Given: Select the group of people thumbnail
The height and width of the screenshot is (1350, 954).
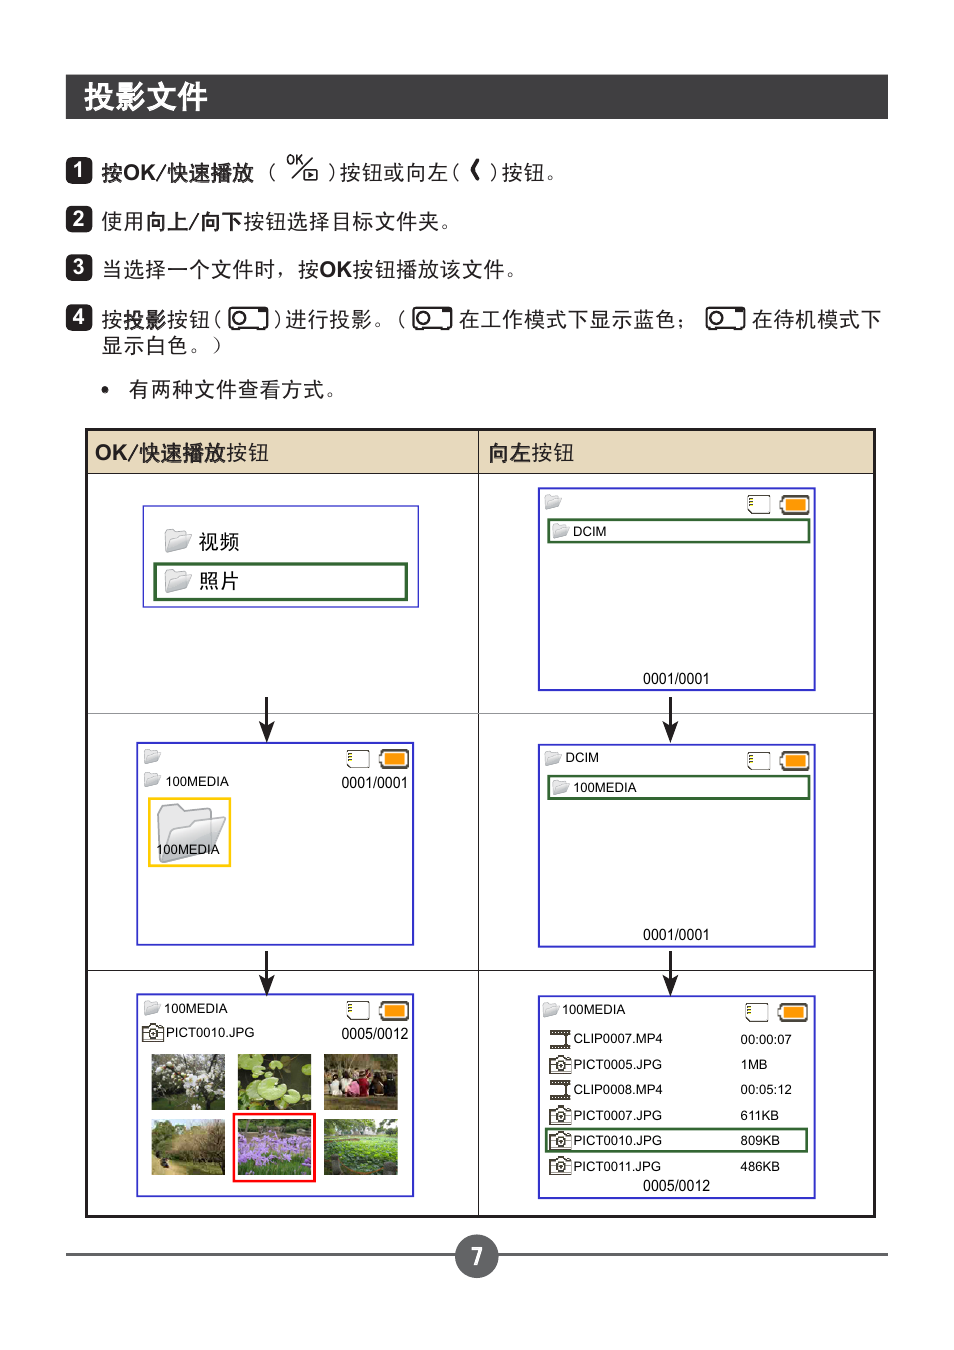Looking at the screenshot, I should [x=361, y=1082].
